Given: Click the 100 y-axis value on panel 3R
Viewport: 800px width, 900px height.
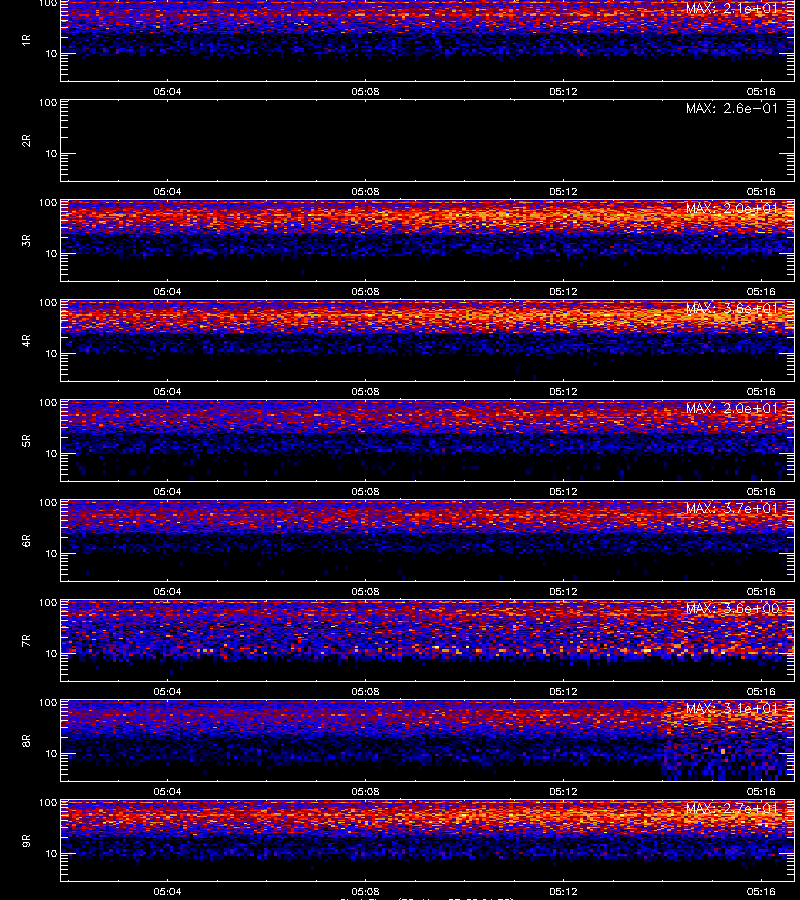Looking at the screenshot, I should tap(48, 203).
